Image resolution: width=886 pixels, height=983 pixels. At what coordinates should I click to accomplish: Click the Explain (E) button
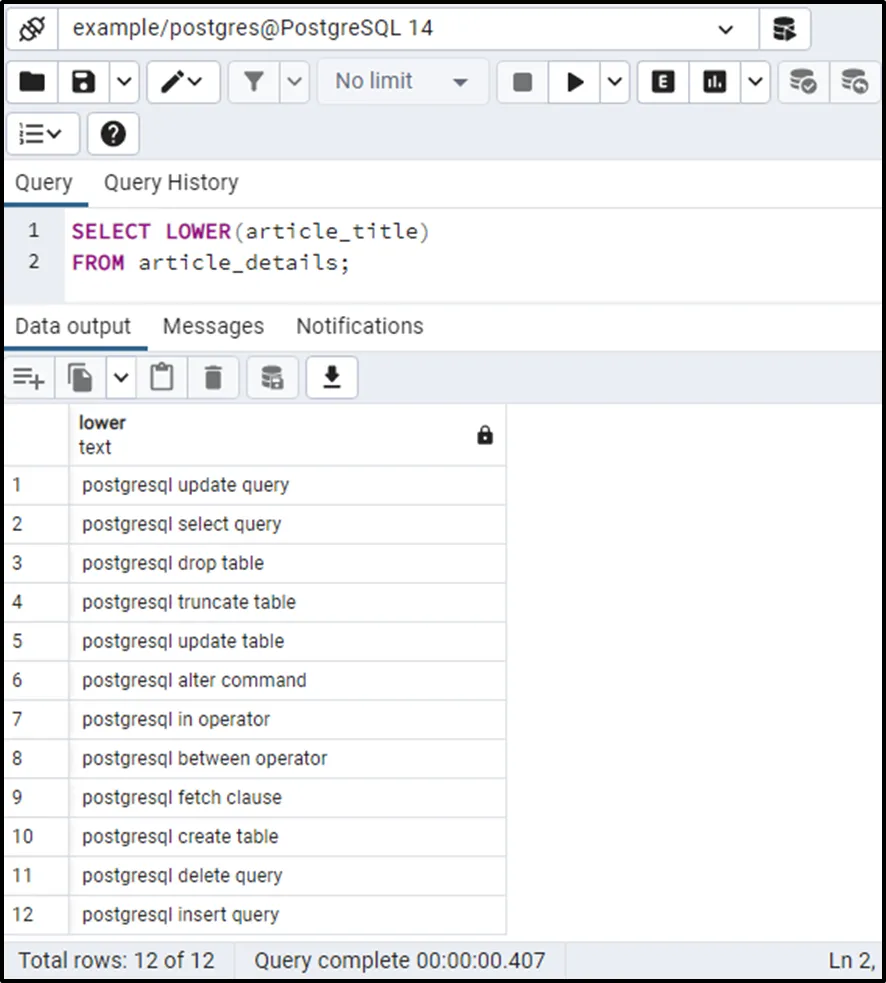coord(663,82)
